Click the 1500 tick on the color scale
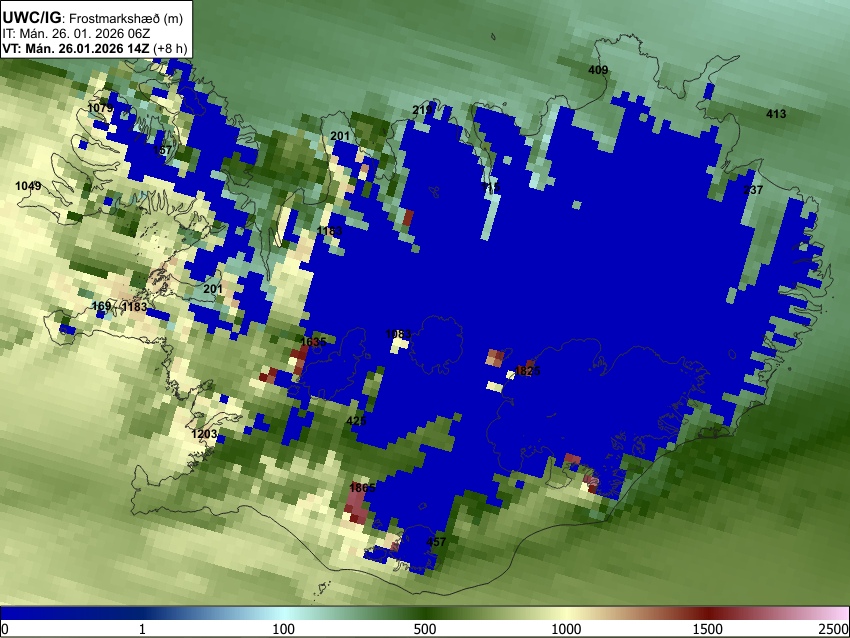The height and width of the screenshot is (638, 850). click(708, 629)
